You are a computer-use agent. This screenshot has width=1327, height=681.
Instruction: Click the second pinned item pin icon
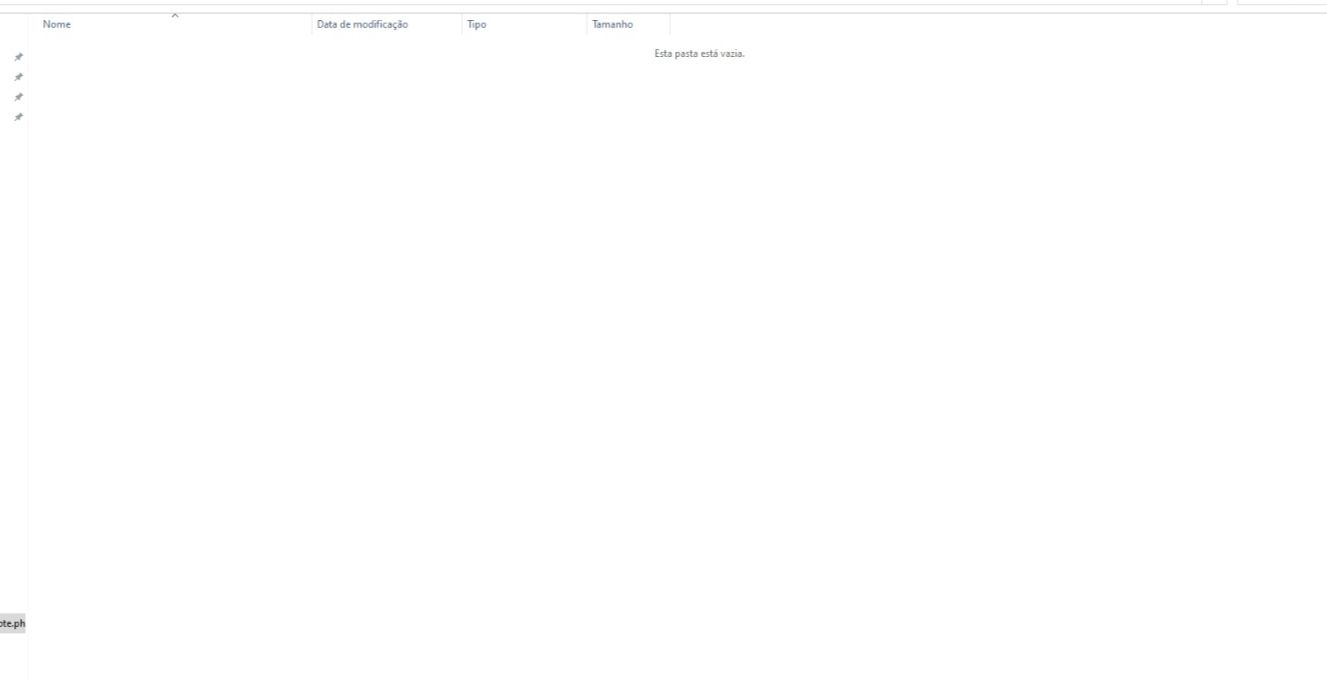(18, 77)
